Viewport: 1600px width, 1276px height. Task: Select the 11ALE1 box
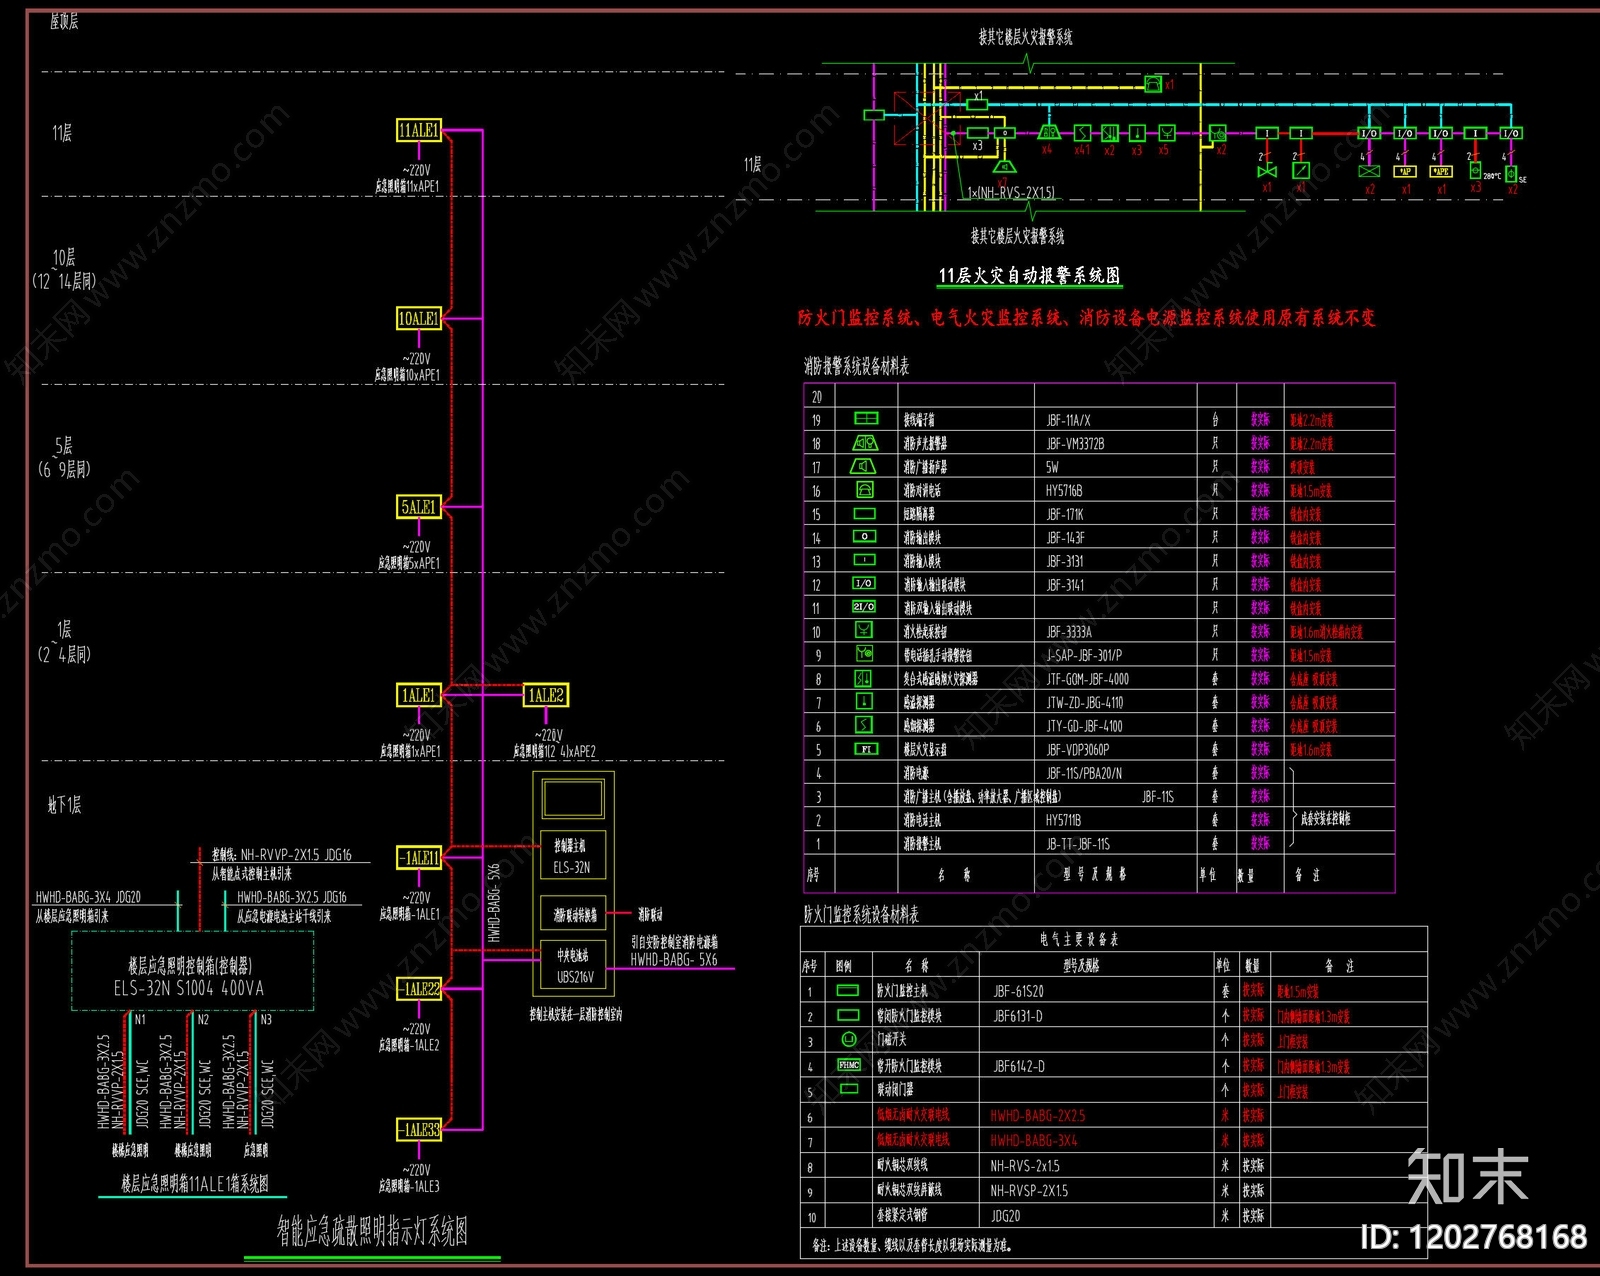[x=419, y=130]
